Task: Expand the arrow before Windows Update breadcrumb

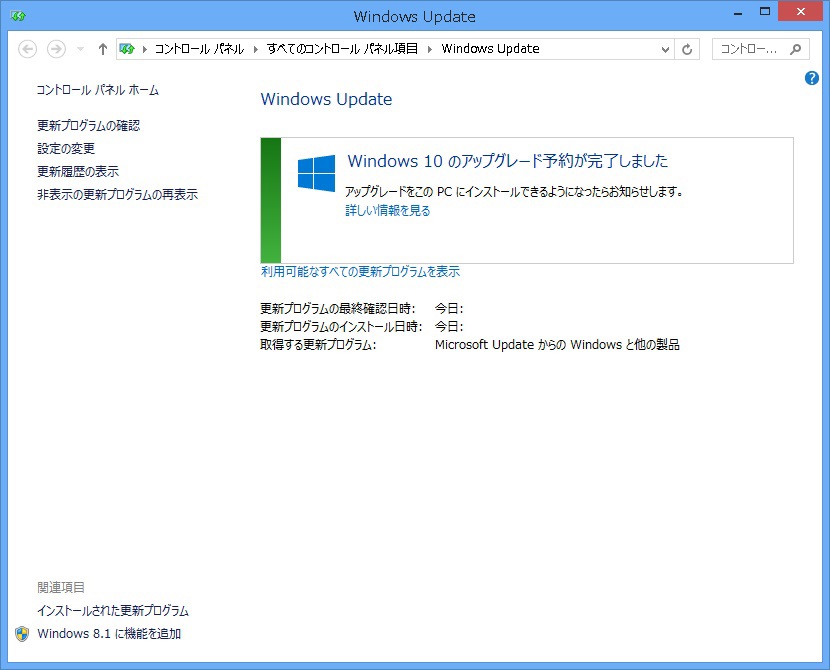Action: (430, 49)
